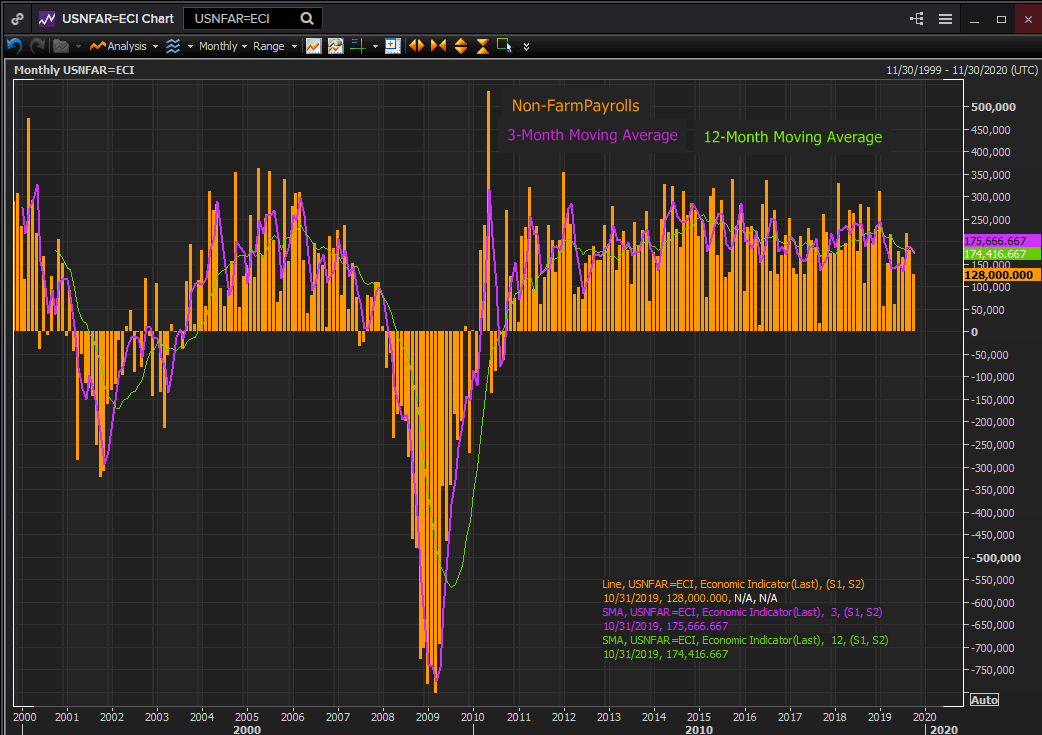Click the undo arrow in the toolbar
Screen dimensions: 1042x735
pos(14,46)
